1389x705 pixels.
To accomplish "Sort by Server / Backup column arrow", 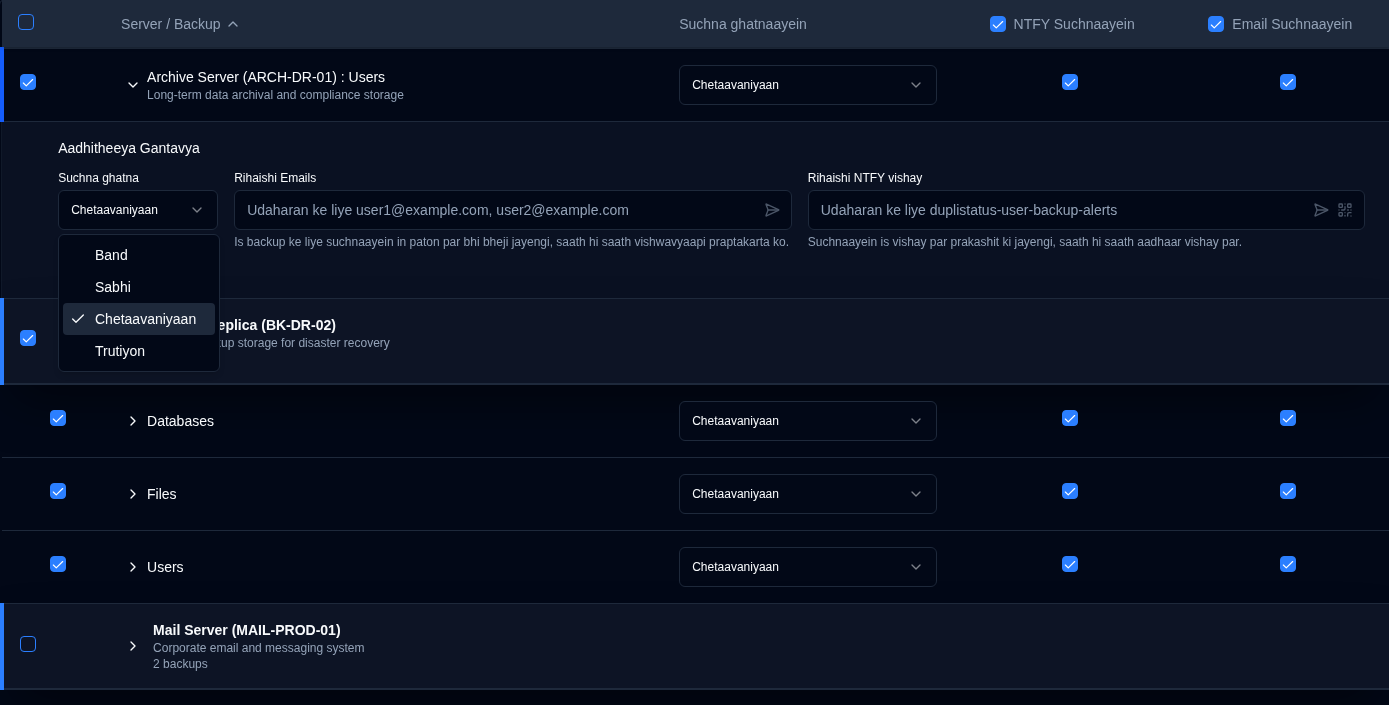I will click(233, 24).
